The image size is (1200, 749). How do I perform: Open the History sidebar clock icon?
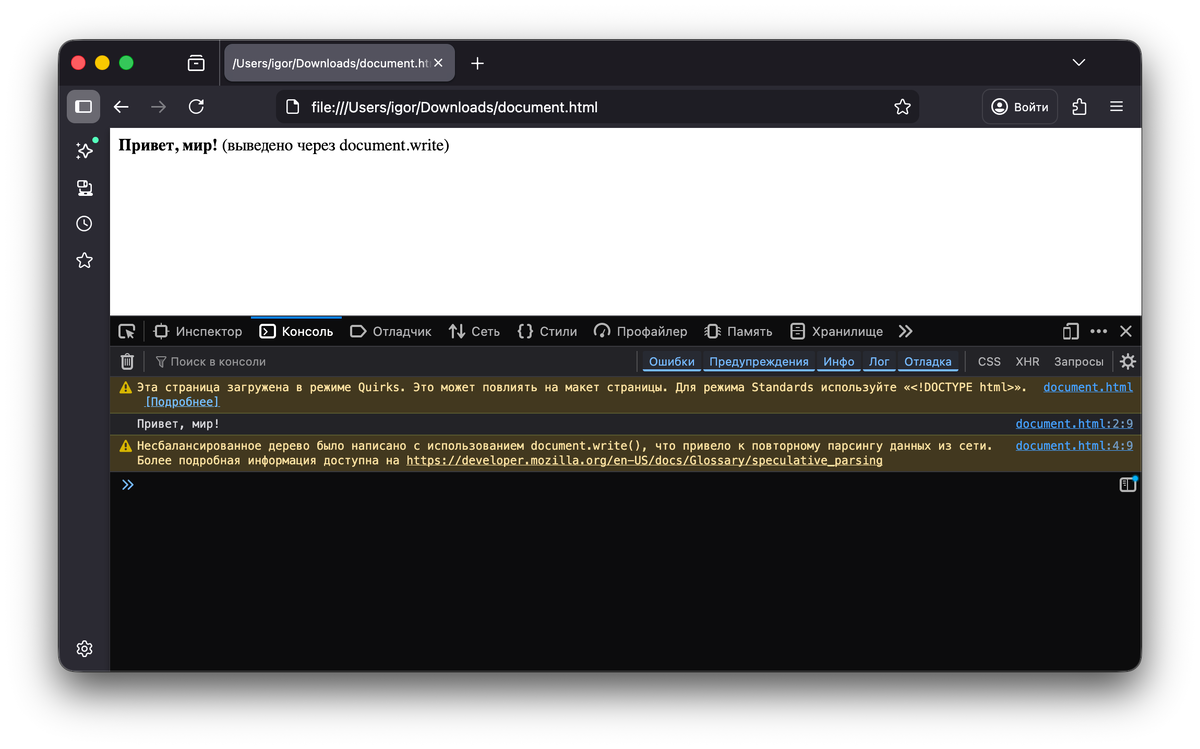(84, 224)
